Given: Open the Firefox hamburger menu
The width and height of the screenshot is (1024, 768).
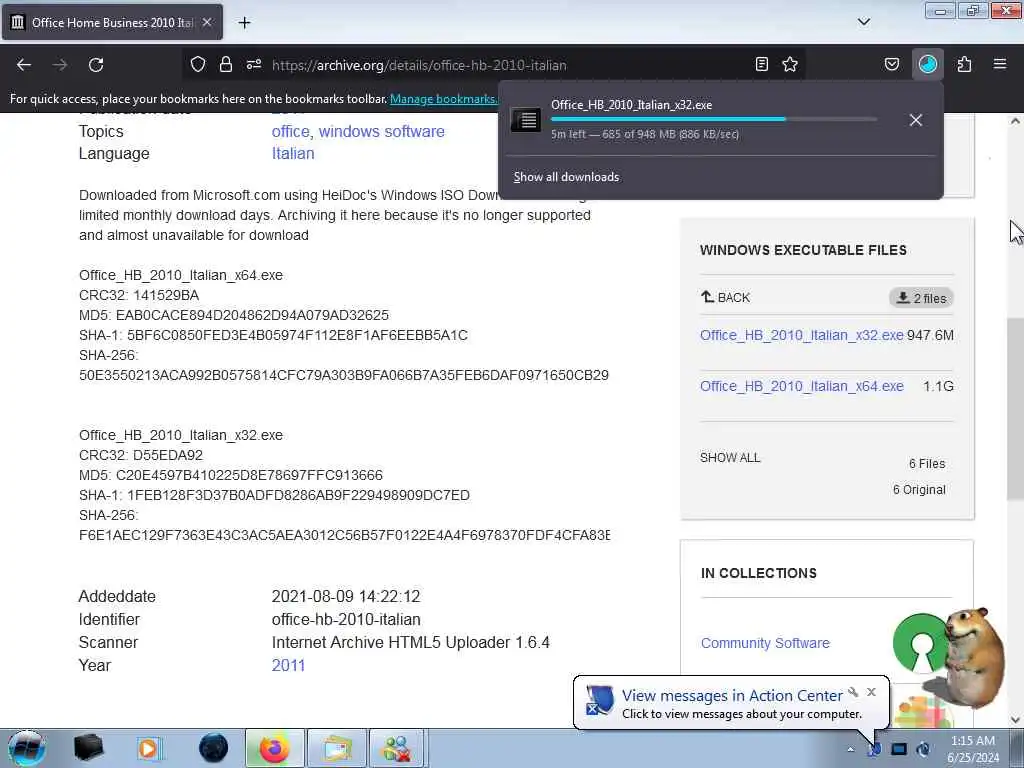Looking at the screenshot, I should tap(1000, 64).
